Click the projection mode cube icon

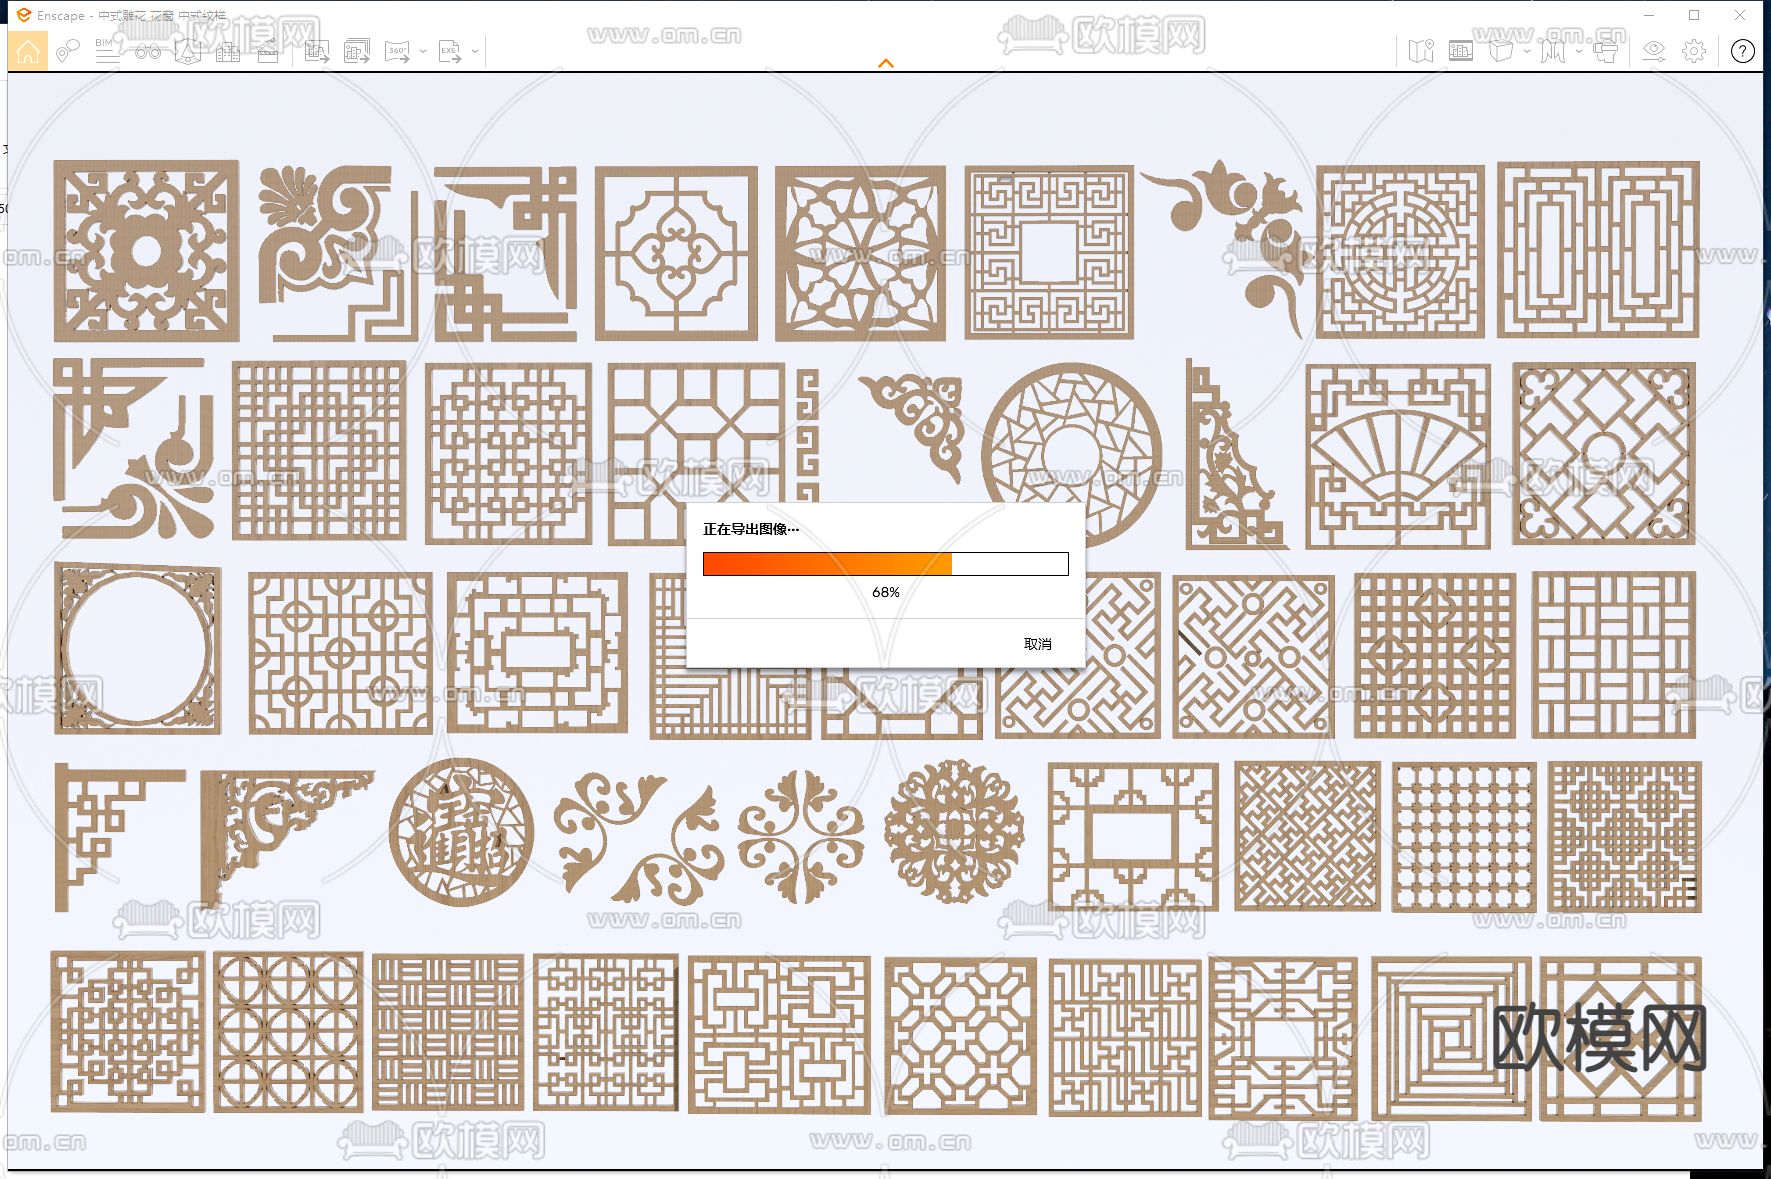[x=1500, y=51]
